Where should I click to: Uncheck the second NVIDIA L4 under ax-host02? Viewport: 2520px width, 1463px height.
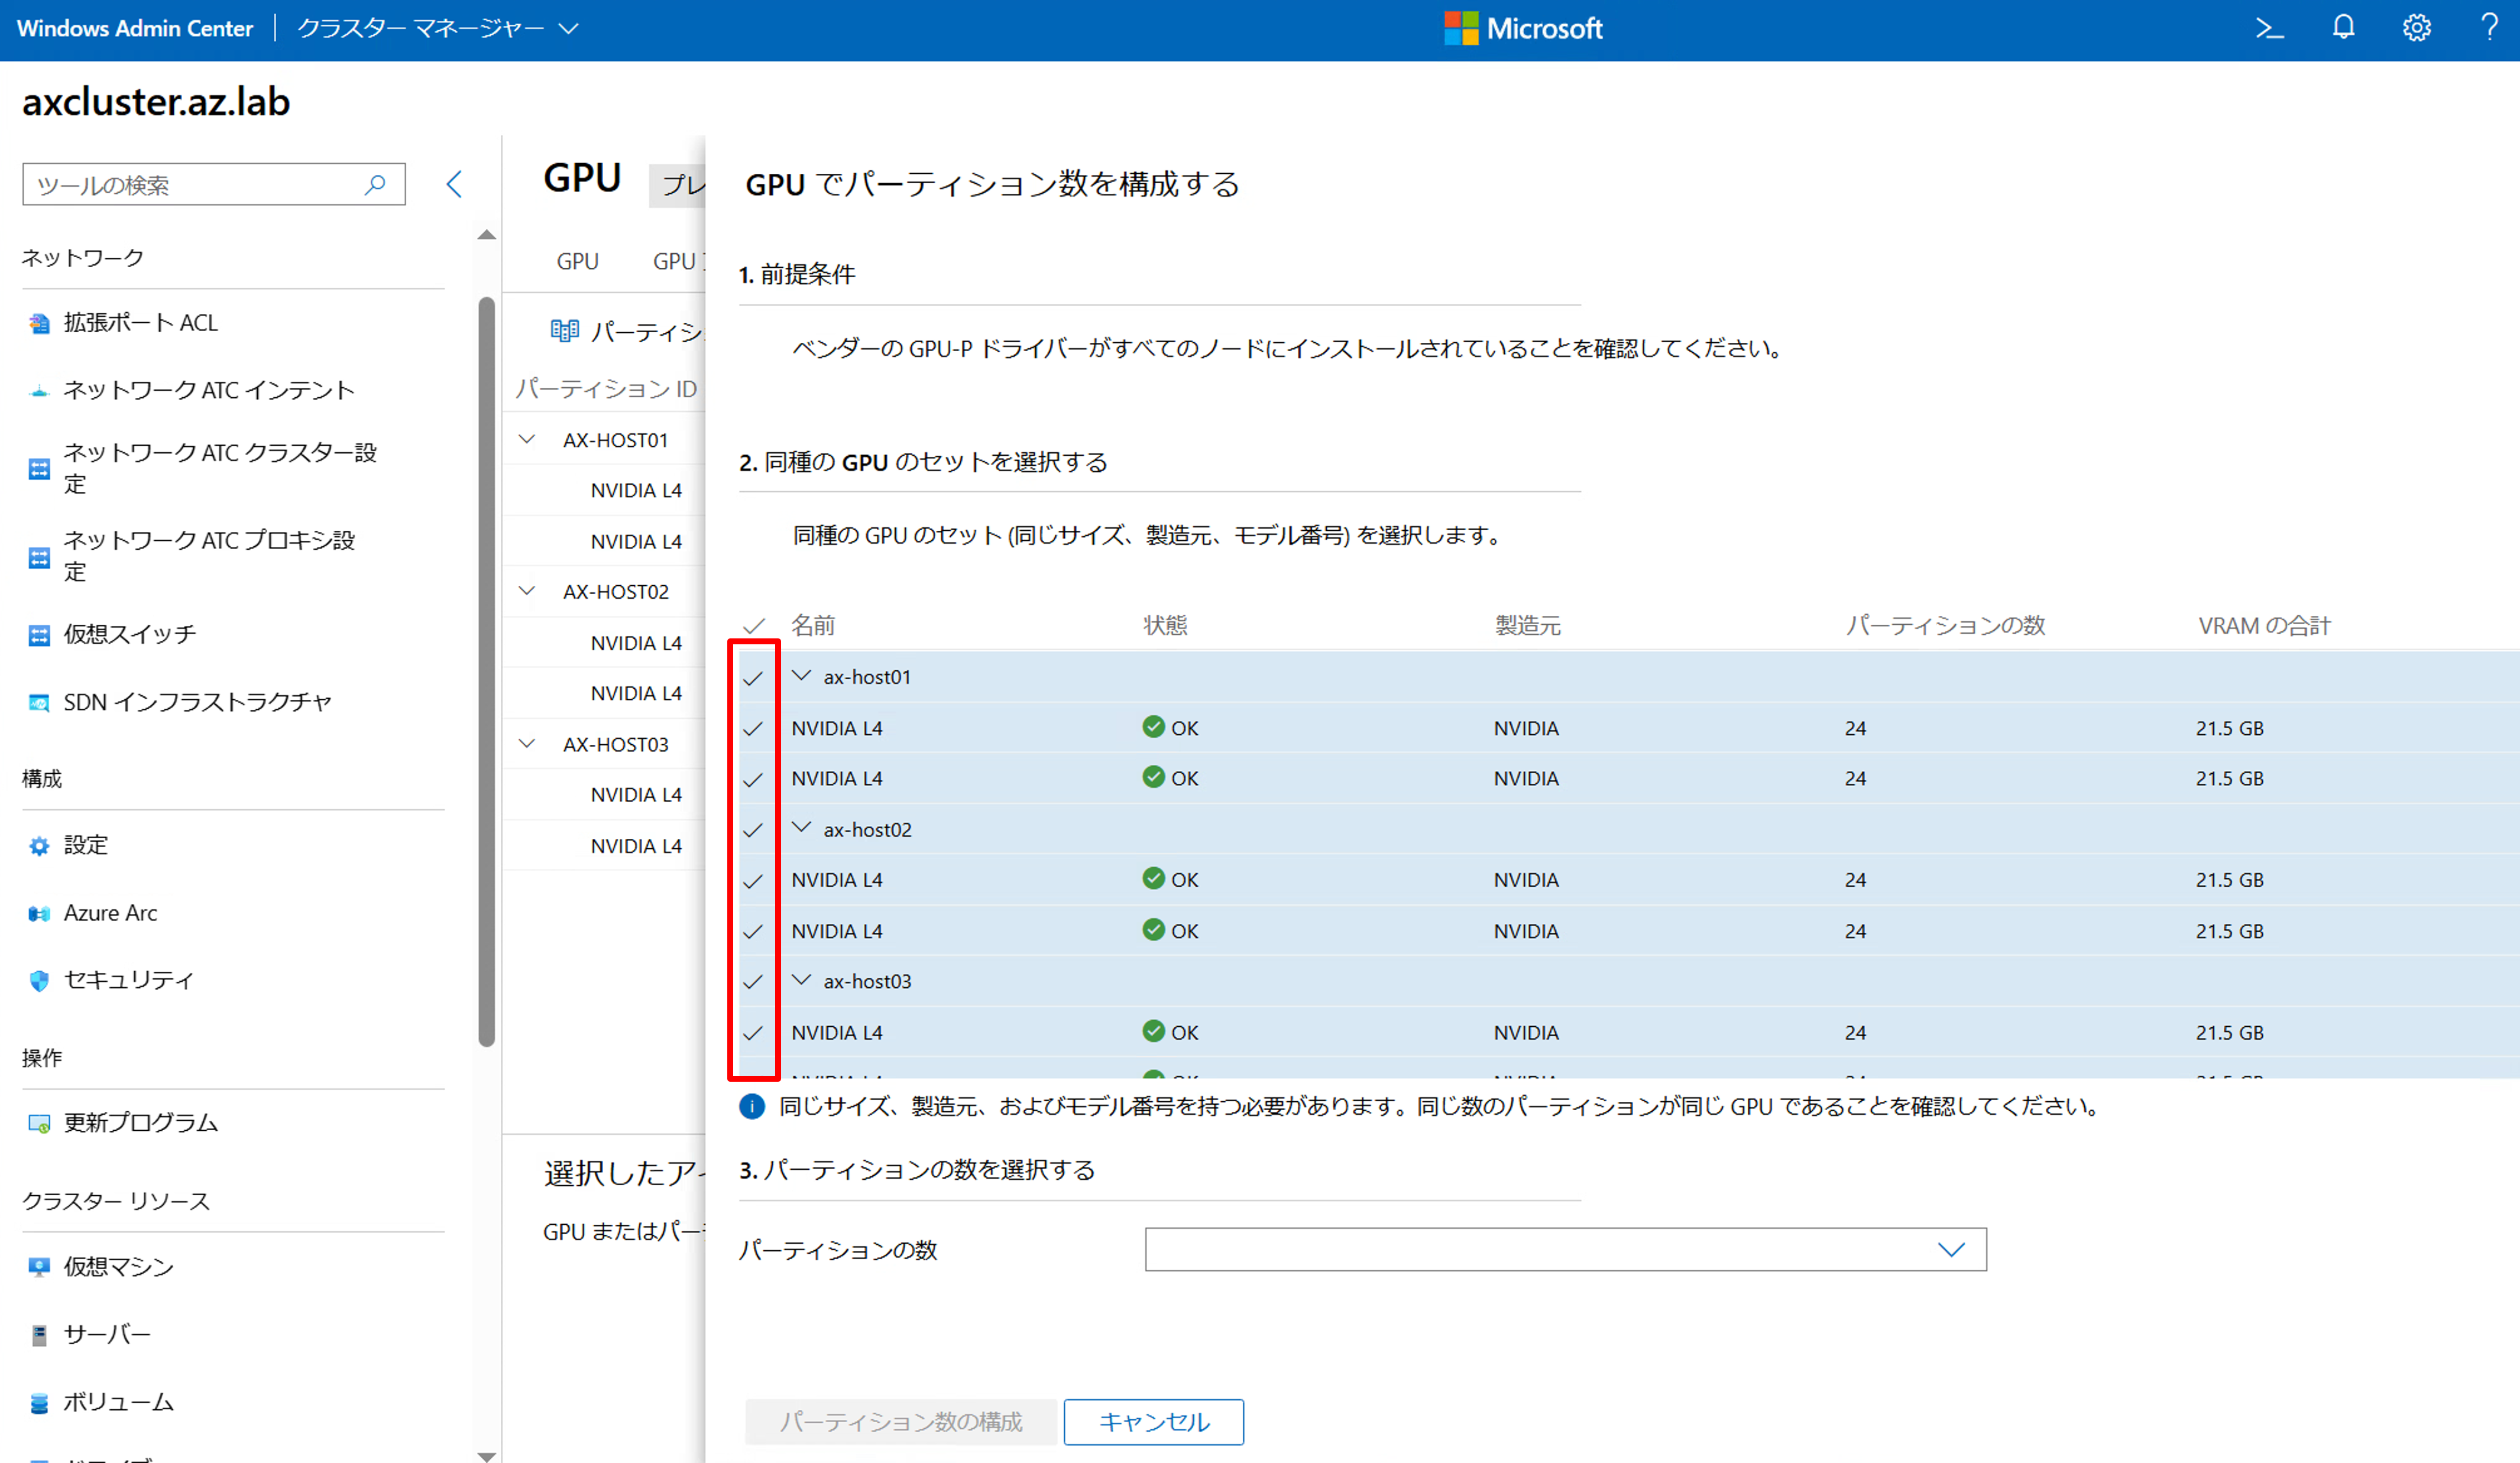[753, 931]
